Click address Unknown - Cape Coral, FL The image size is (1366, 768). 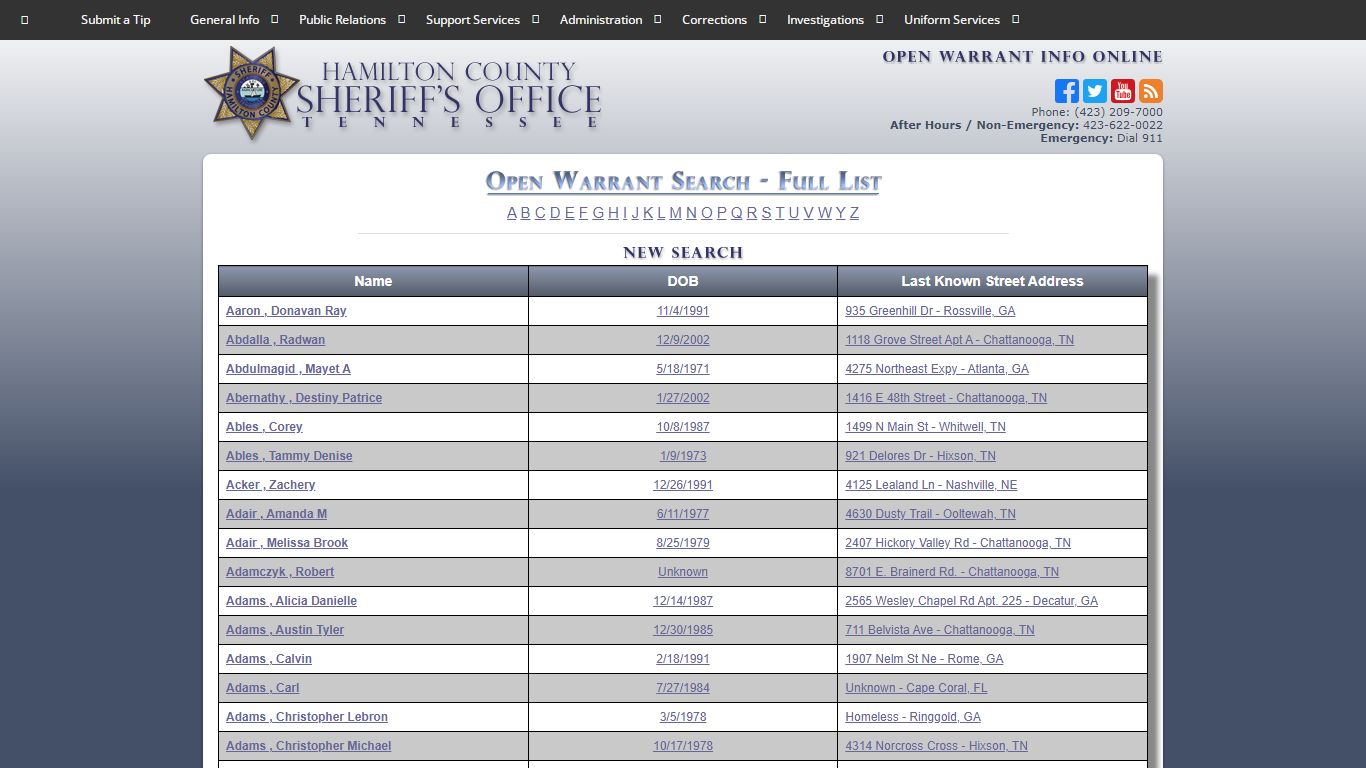point(916,688)
